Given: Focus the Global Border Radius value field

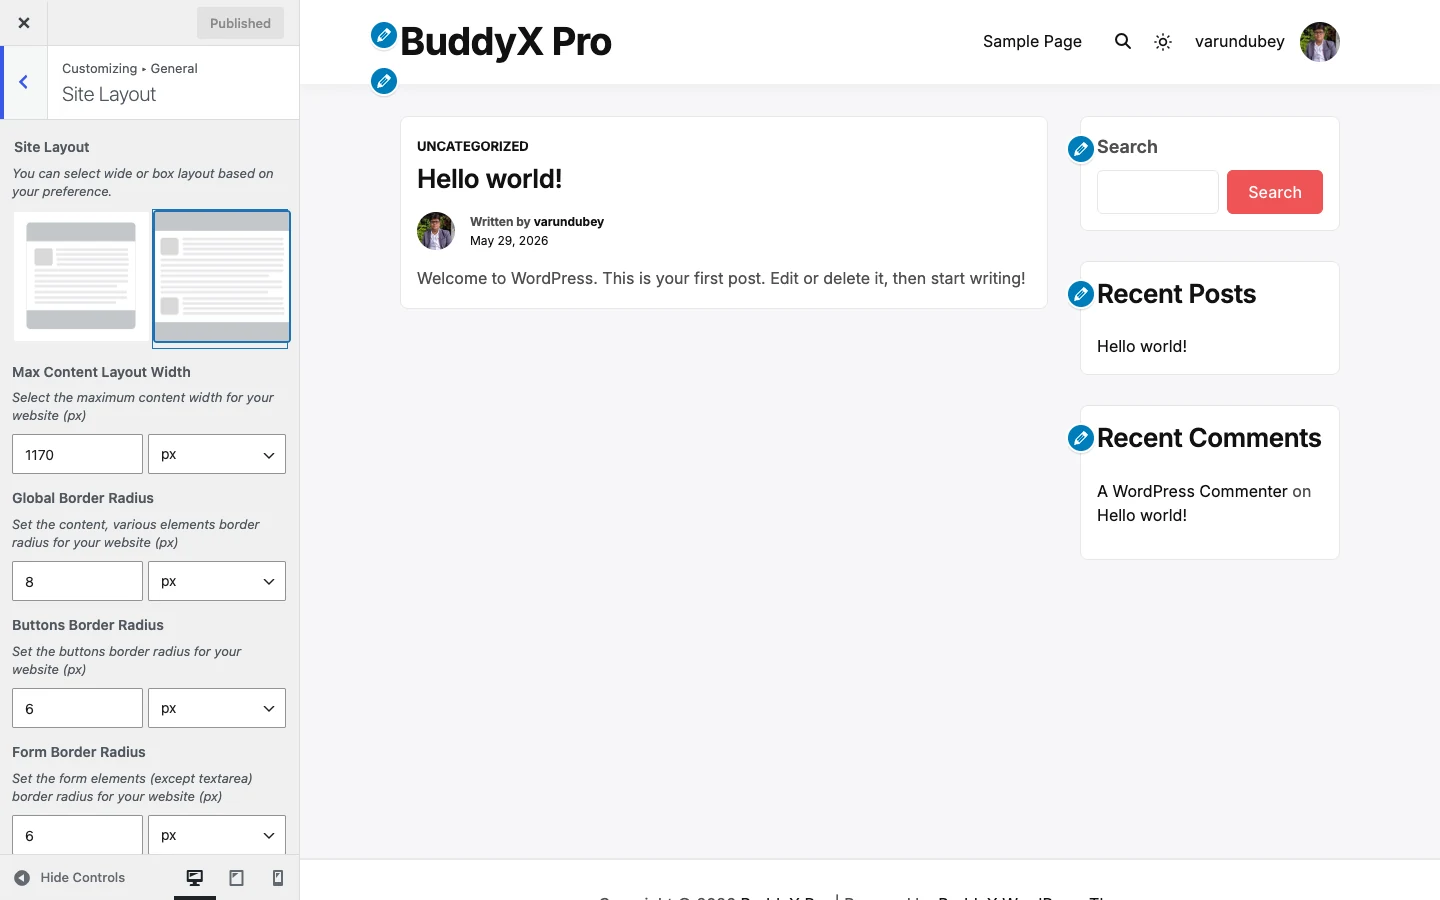Looking at the screenshot, I should 77,581.
